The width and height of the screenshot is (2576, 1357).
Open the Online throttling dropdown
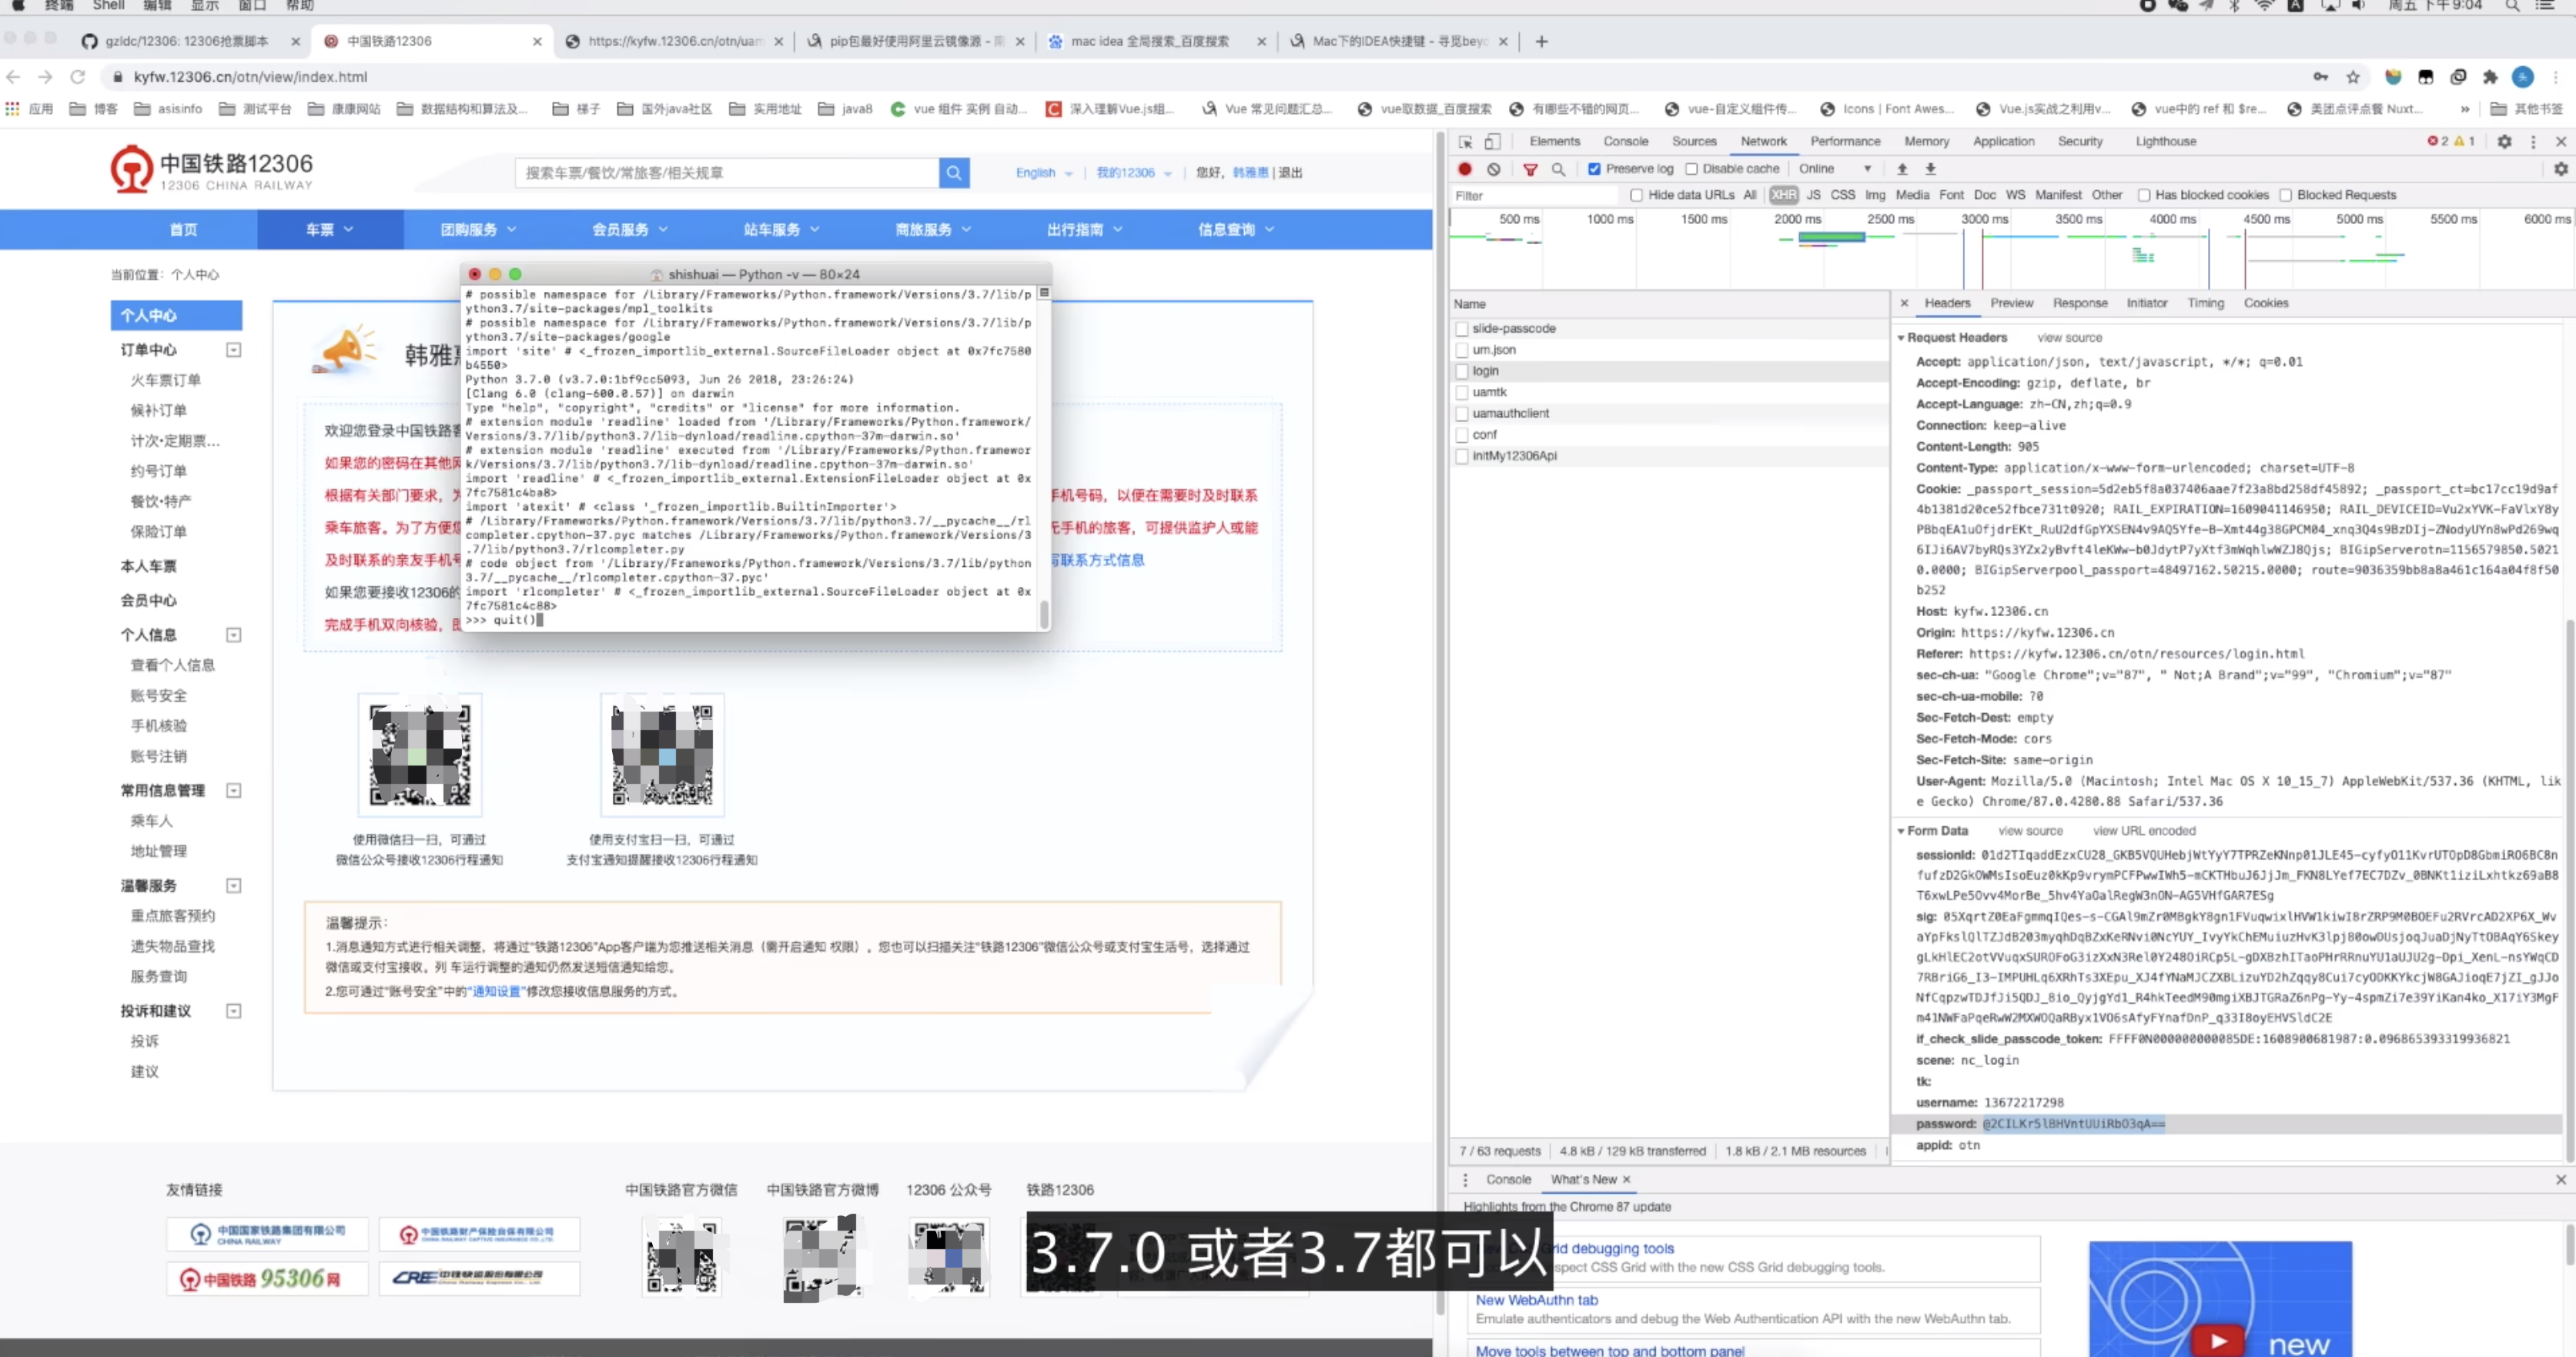click(1834, 169)
